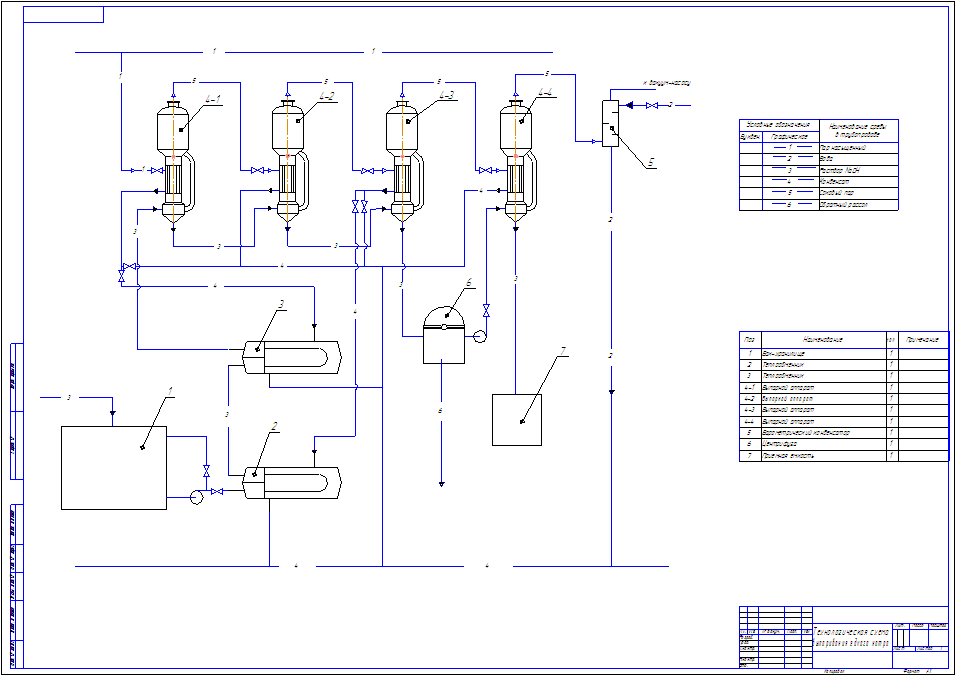Image resolution: width=955 pixels, height=675 pixels.
Task: Select legend row 'Раствор NaOH'
Action: [x=819, y=171]
